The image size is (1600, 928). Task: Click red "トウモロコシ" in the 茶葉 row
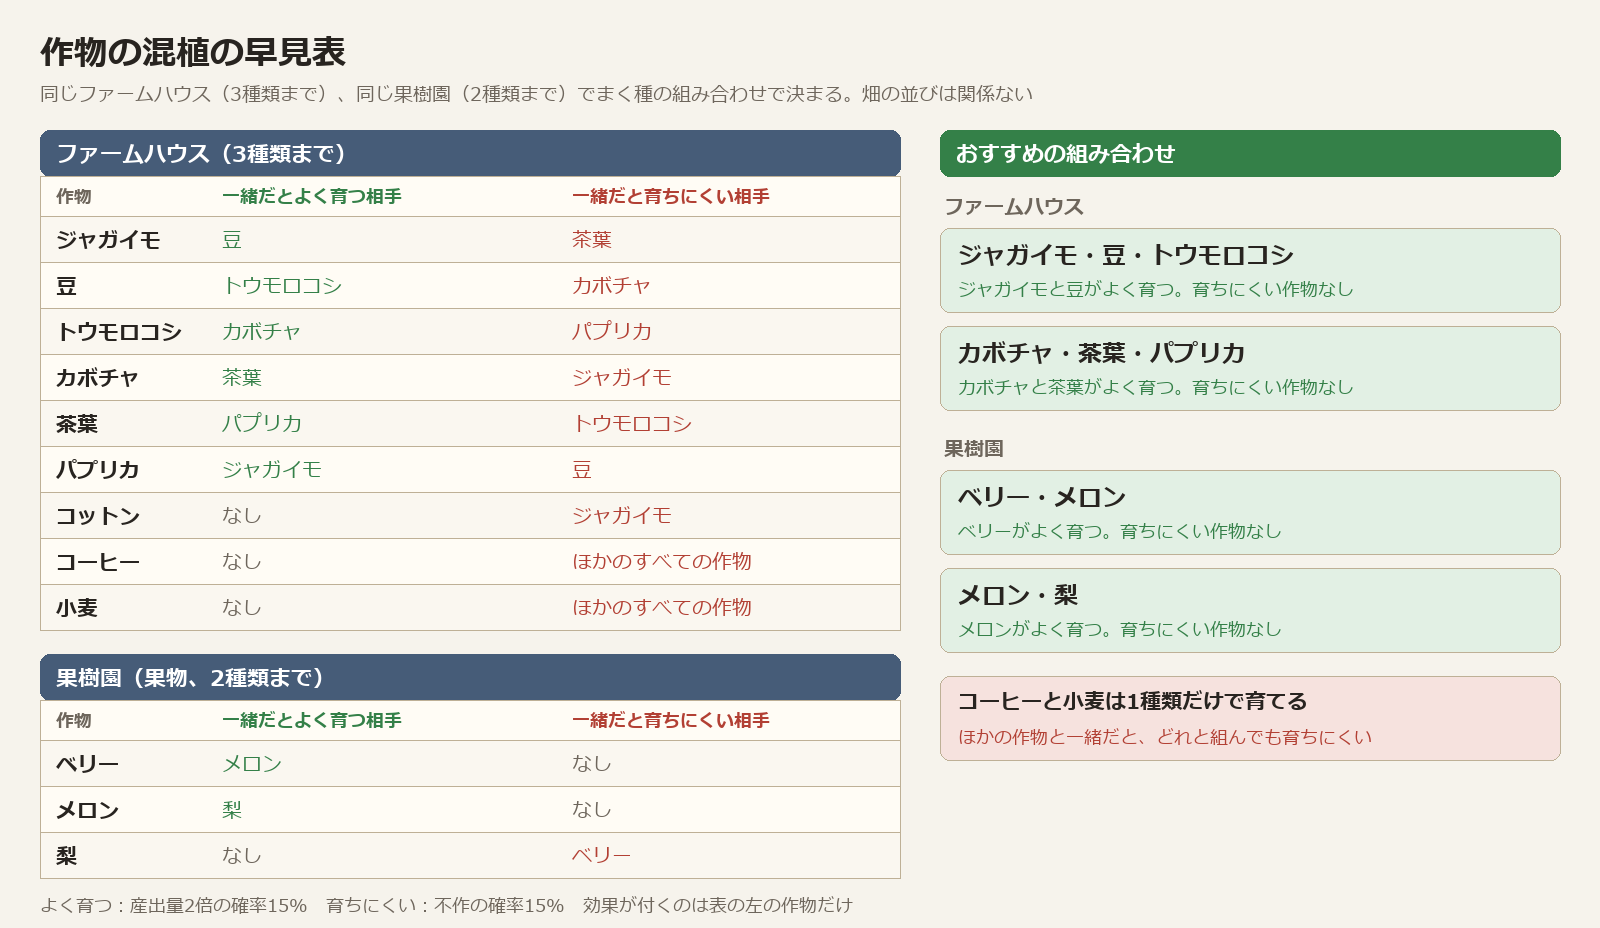[632, 424]
